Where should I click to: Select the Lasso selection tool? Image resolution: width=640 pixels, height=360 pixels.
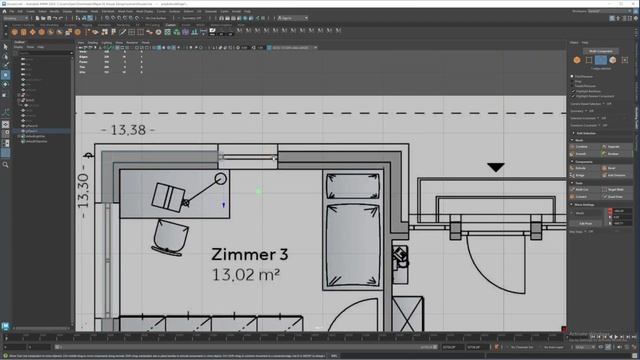coord(5,56)
